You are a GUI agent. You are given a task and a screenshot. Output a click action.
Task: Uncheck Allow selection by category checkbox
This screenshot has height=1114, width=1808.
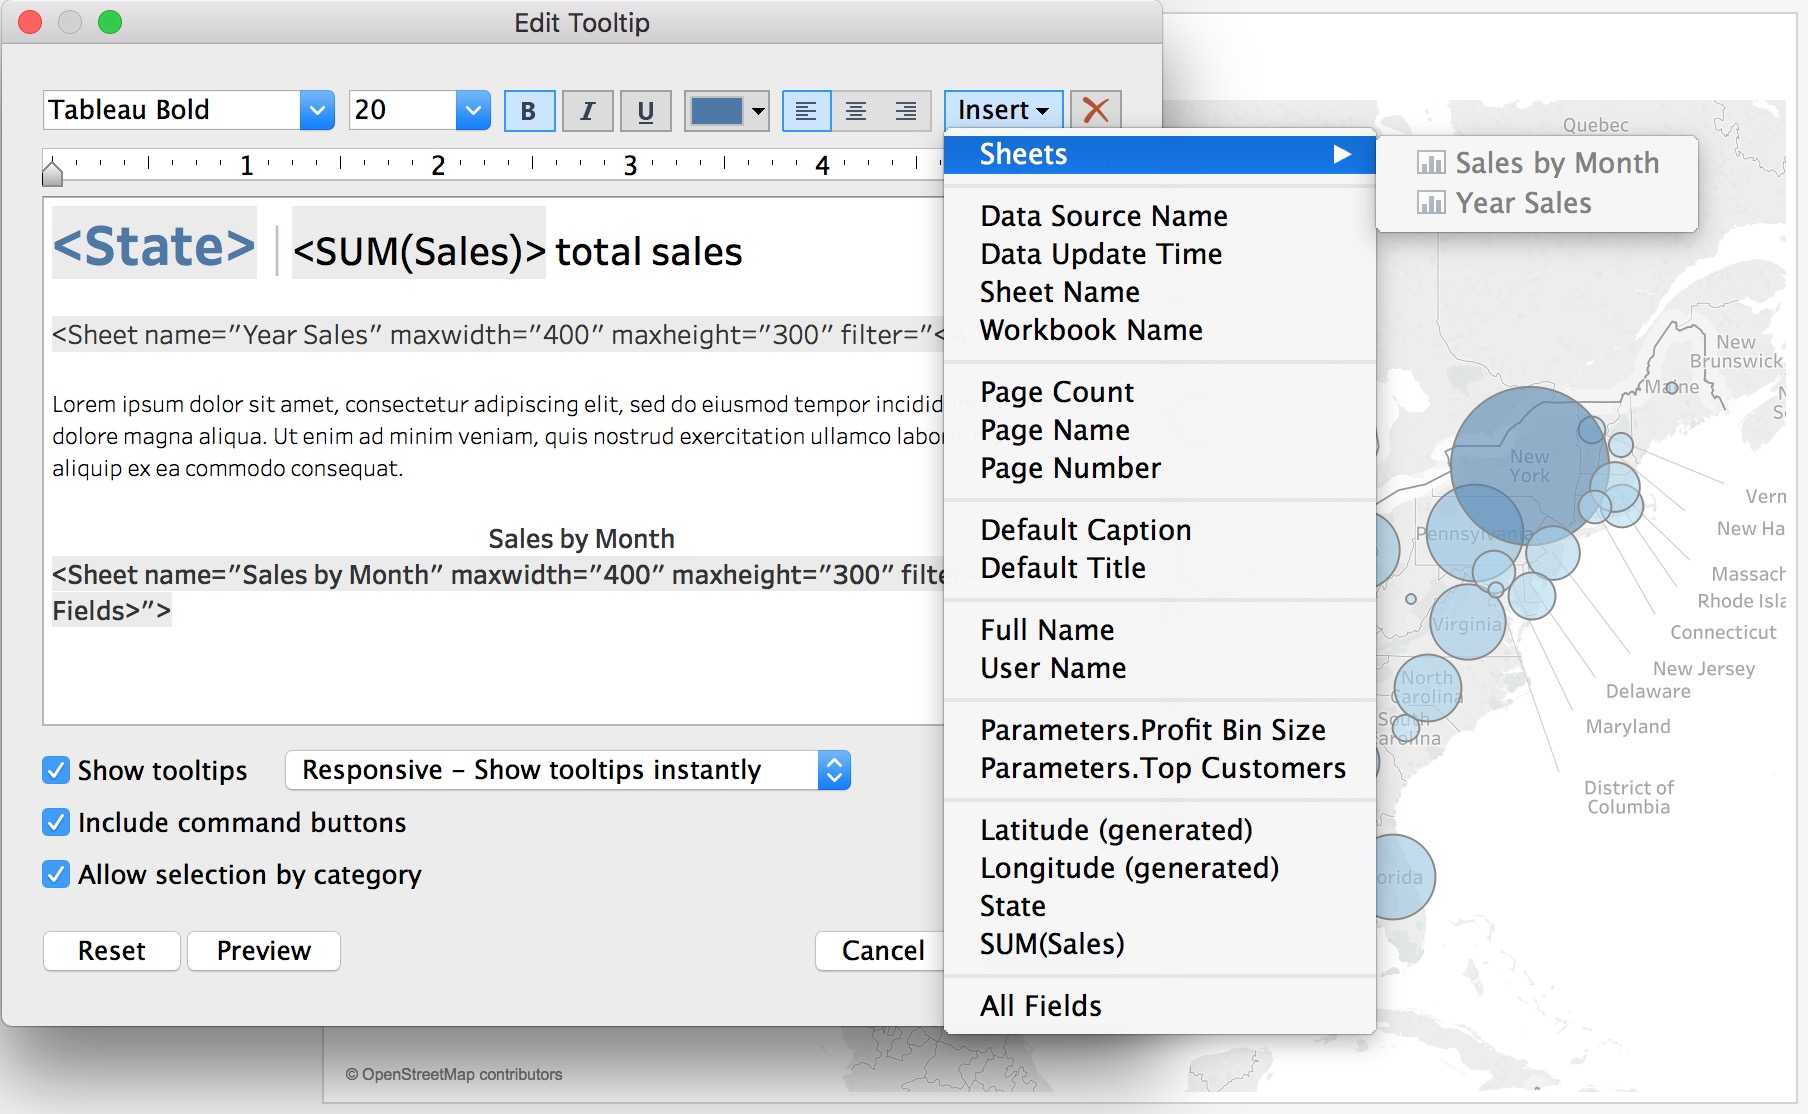[x=56, y=874]
